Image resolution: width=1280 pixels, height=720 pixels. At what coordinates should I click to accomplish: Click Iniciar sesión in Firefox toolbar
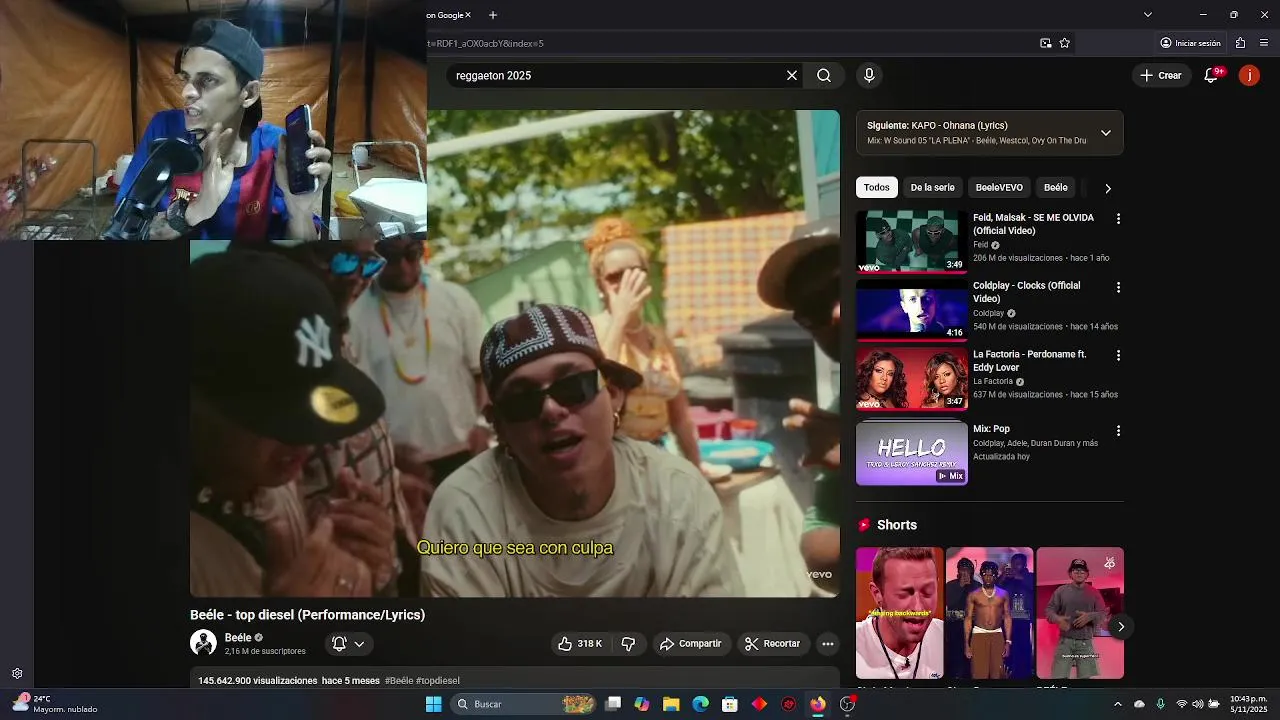coord(1190,43)
